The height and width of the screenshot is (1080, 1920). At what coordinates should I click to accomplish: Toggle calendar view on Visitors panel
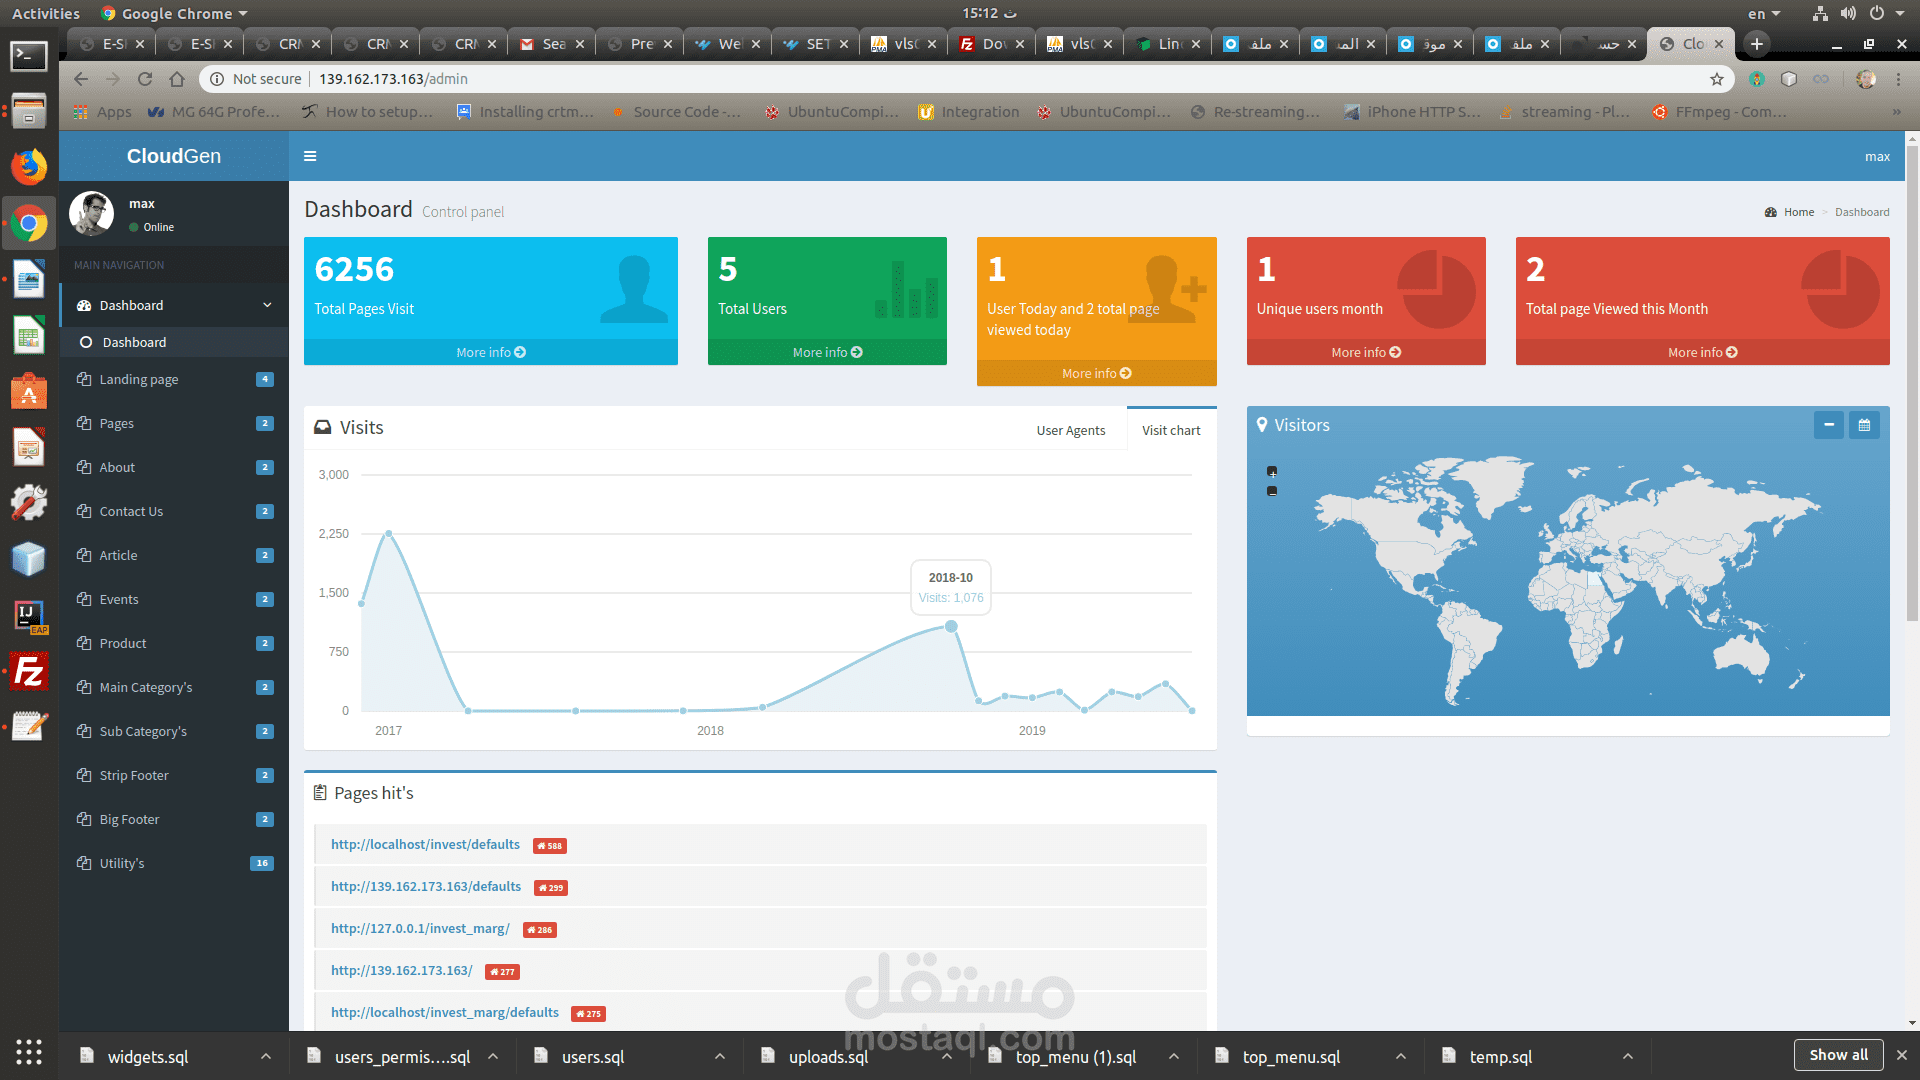click(1865, 425)
